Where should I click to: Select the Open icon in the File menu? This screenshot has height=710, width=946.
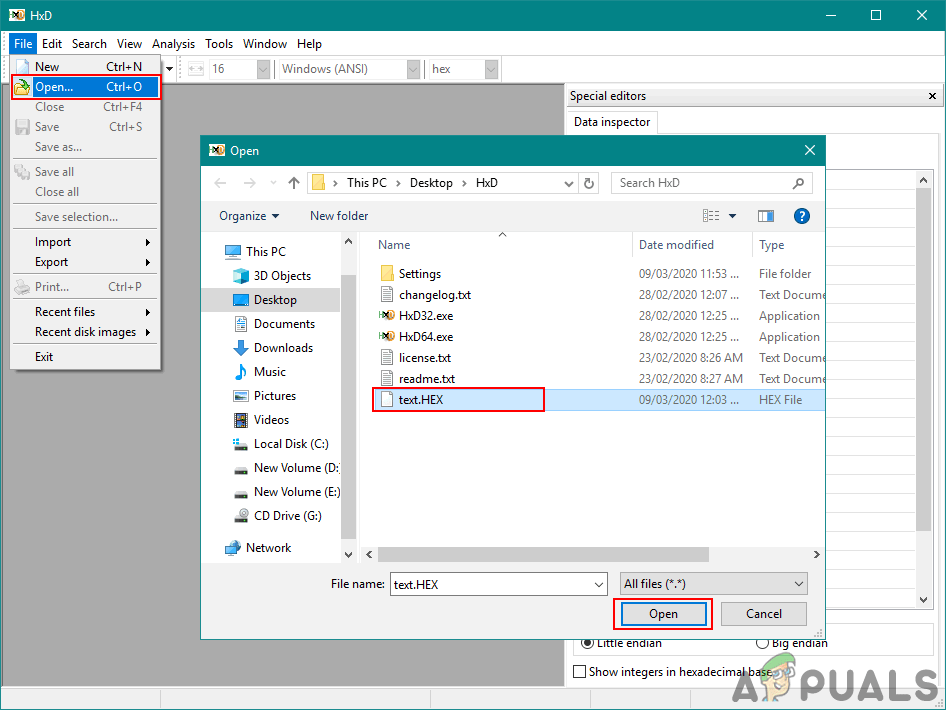[x=21, y=86]
